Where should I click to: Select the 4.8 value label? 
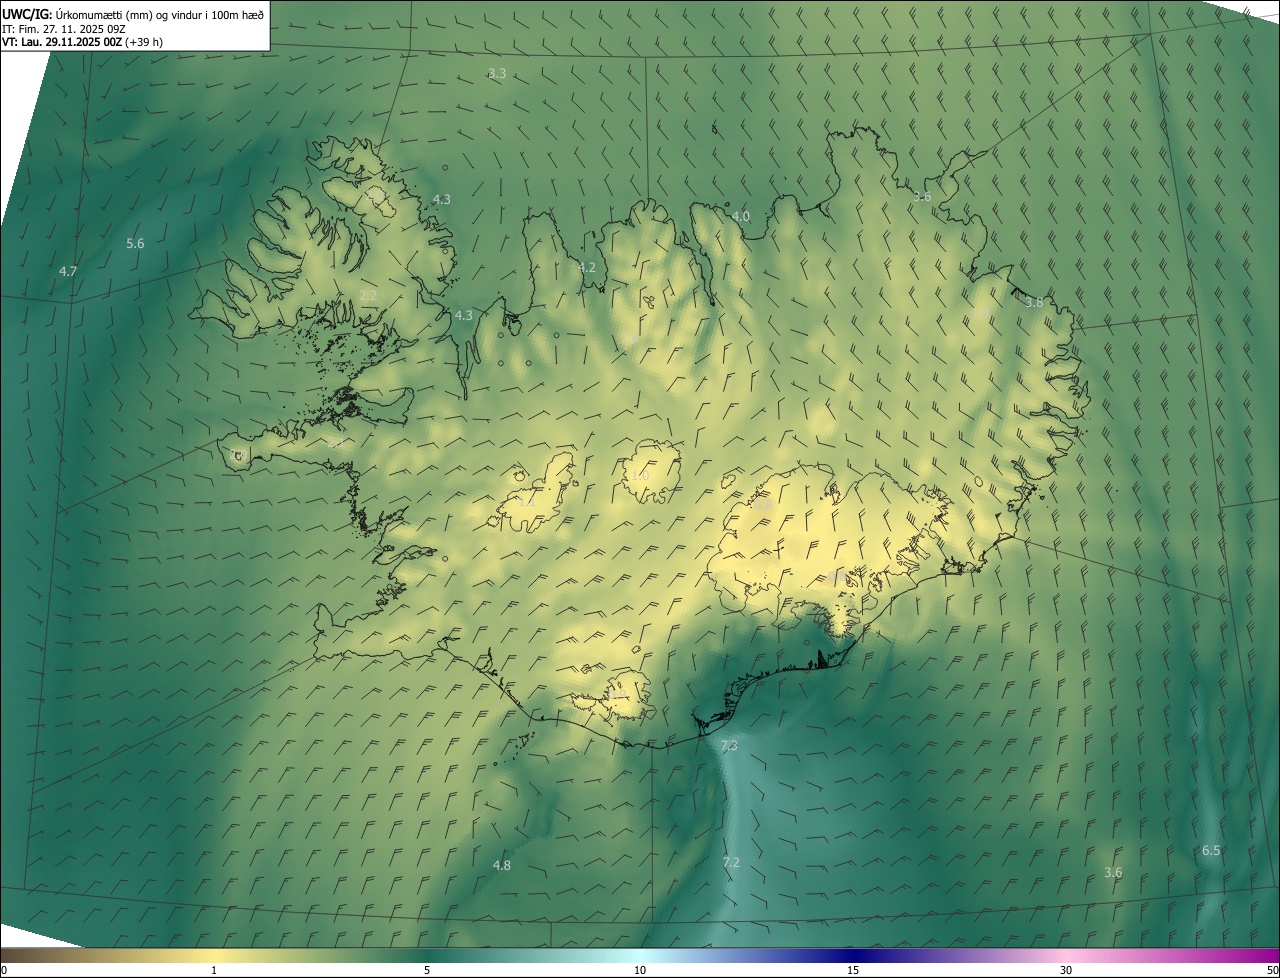pyautogui.click(x=502, y=865)
